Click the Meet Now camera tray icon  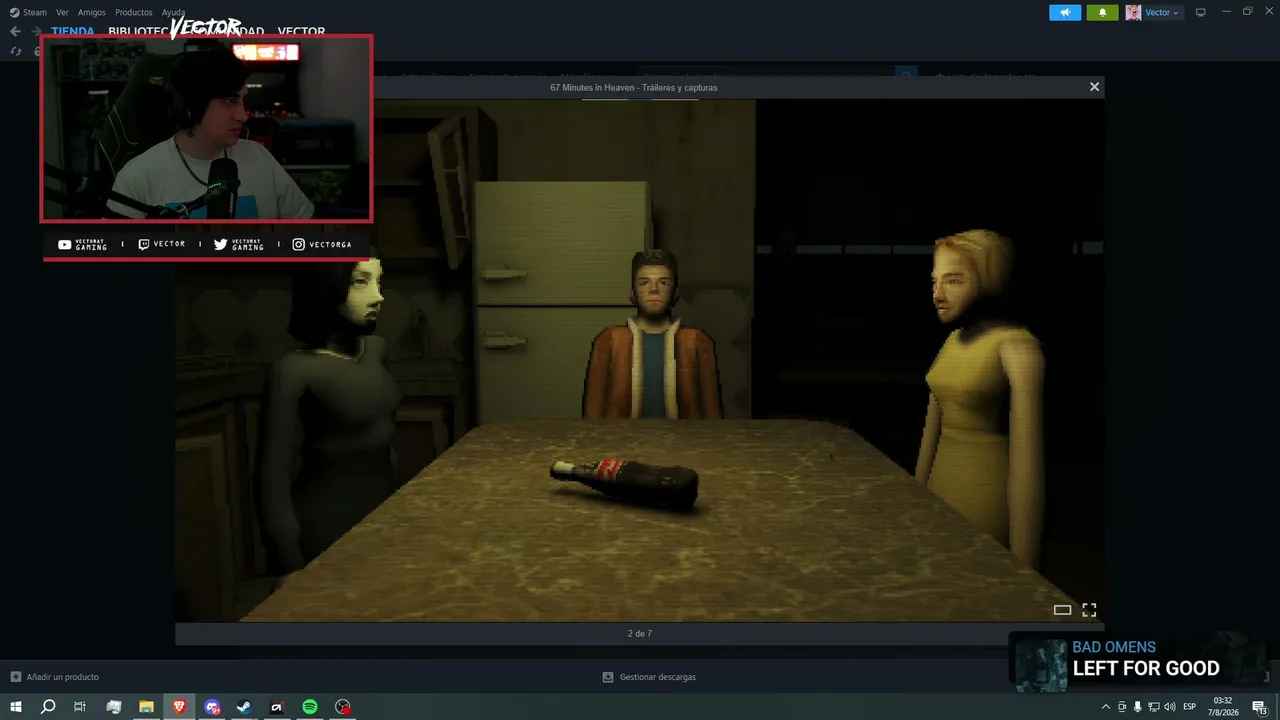click(1121, 707)
